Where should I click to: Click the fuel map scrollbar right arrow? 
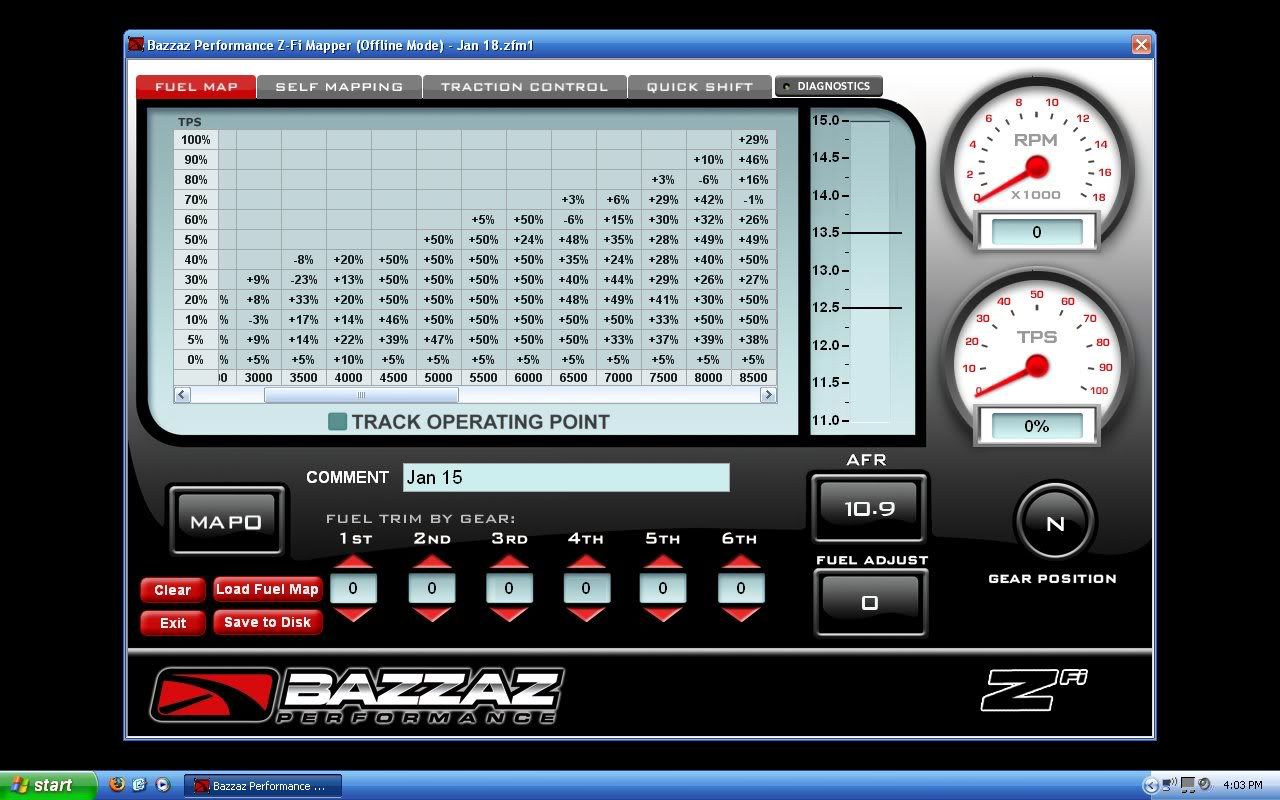[x=768, y=395]
